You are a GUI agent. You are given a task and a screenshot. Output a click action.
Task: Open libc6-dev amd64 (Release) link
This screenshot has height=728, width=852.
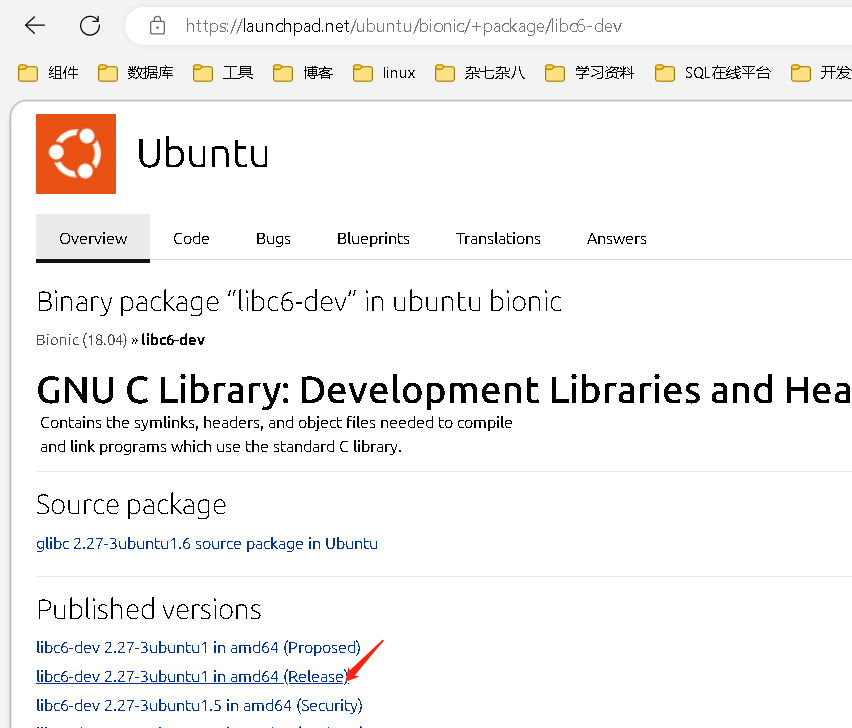[190, 677]
